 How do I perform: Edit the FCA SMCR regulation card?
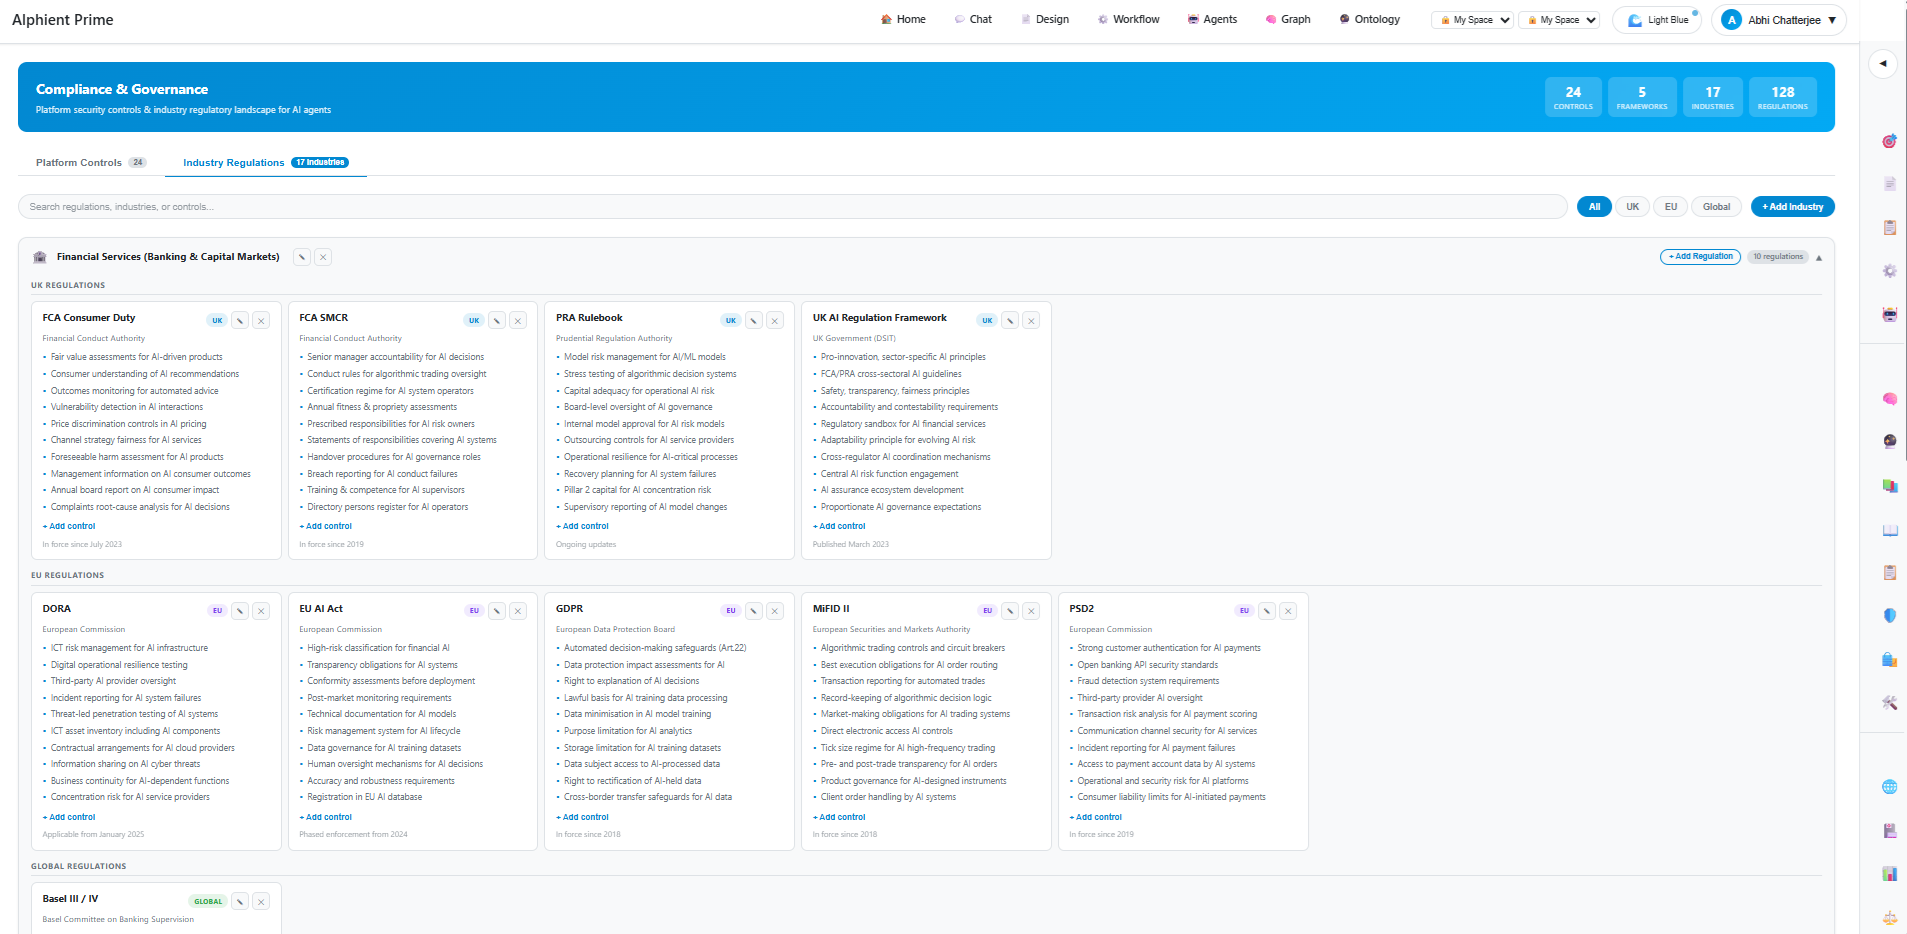pos(497,320)
